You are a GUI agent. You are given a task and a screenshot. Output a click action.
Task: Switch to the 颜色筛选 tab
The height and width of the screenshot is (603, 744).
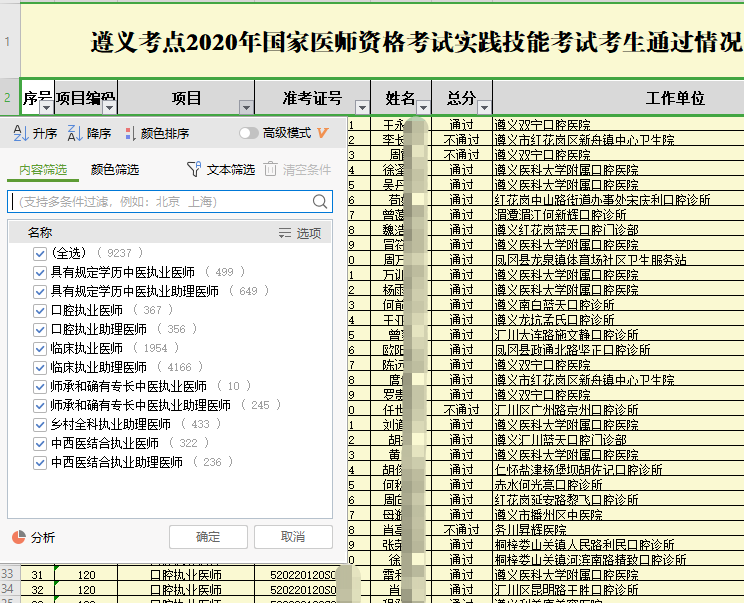tap(115, 170)
